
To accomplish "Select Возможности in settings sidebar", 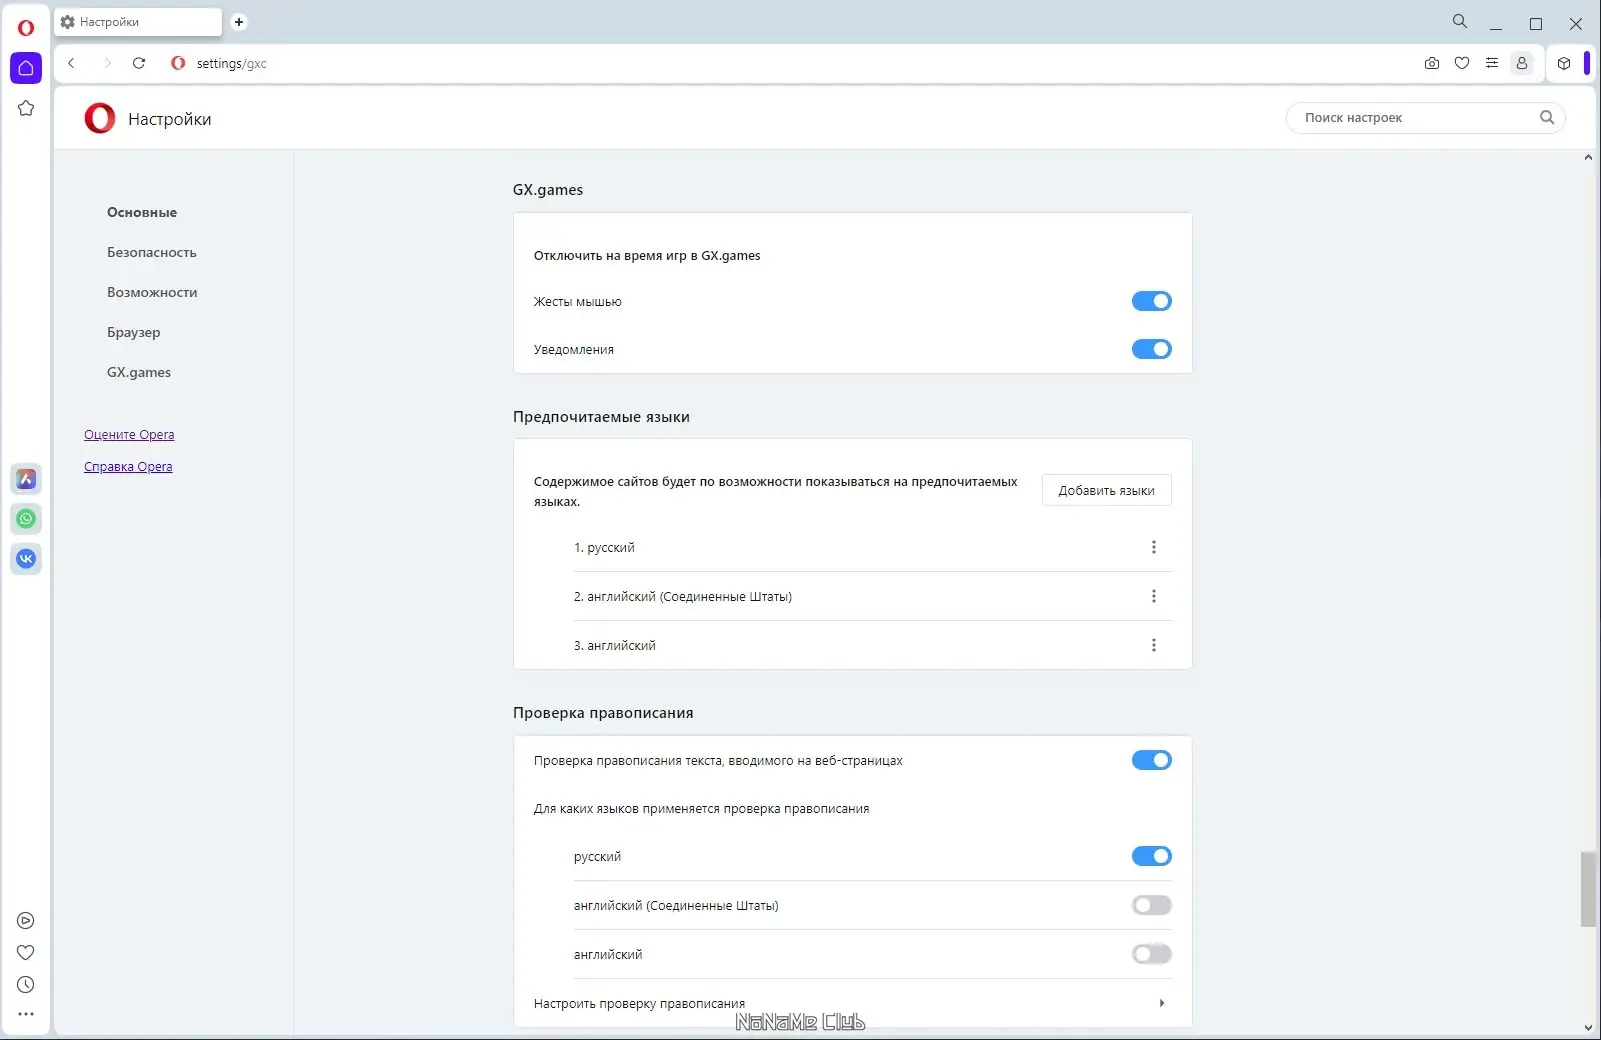I will 152,293.
